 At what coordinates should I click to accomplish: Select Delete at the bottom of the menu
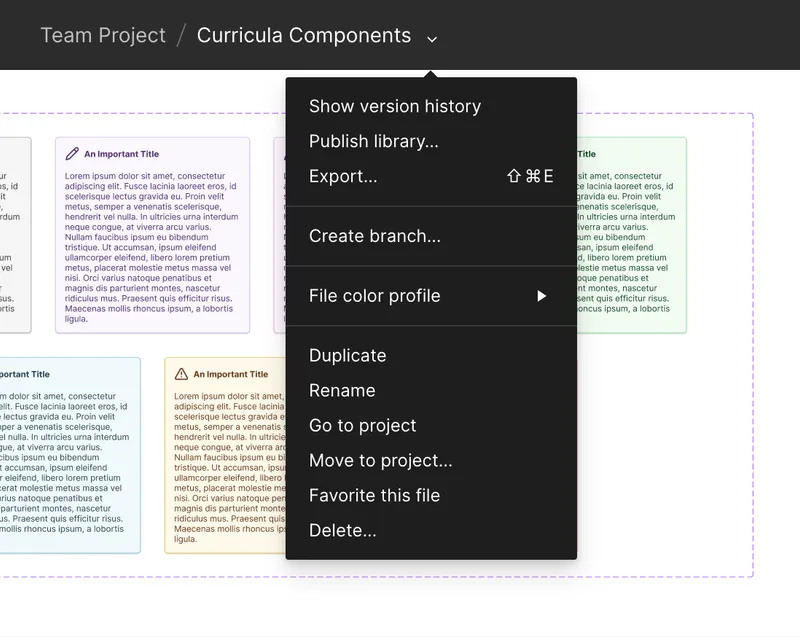point(344,530)
